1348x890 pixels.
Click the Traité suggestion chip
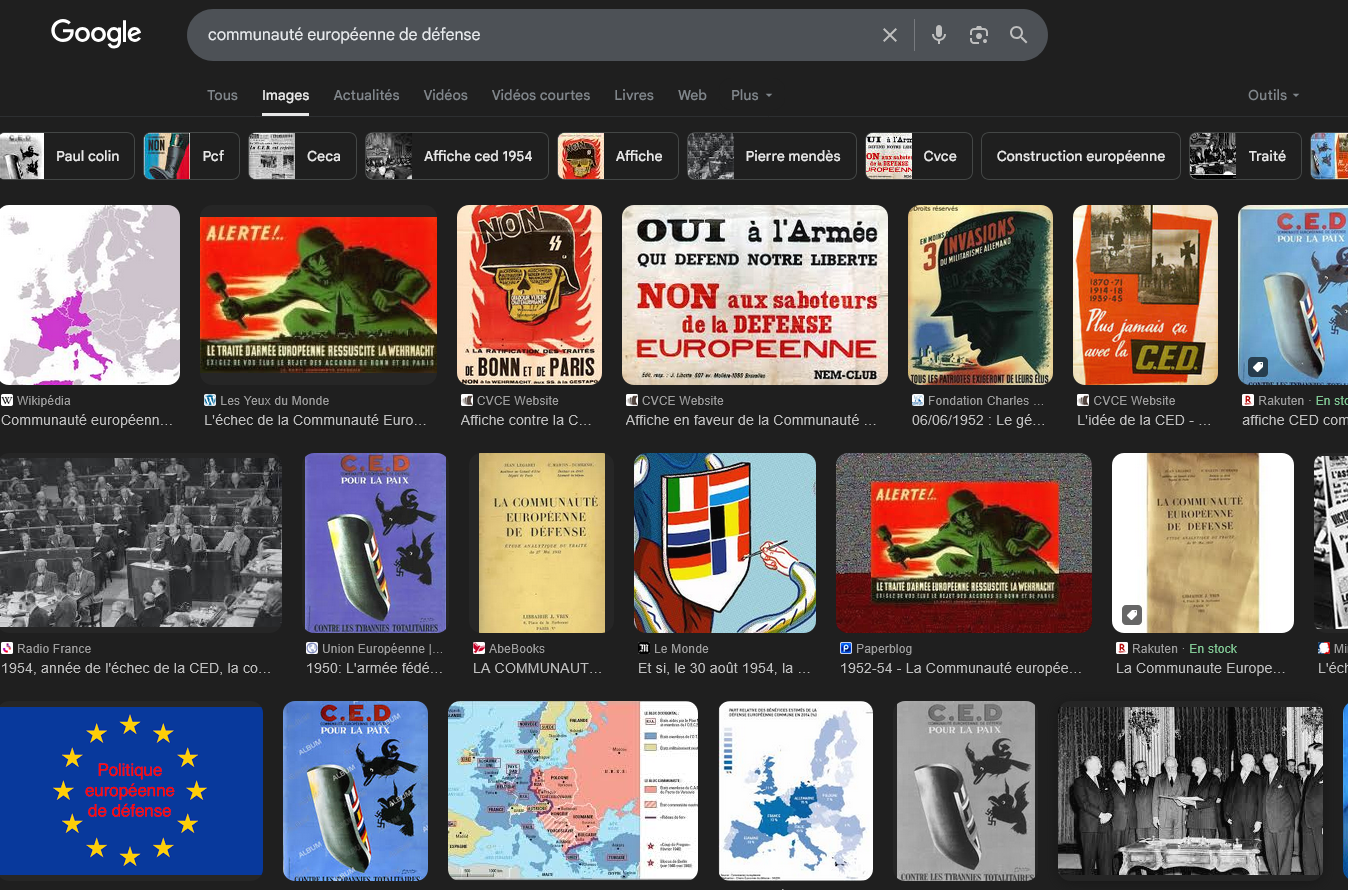tap(1245, 156)
